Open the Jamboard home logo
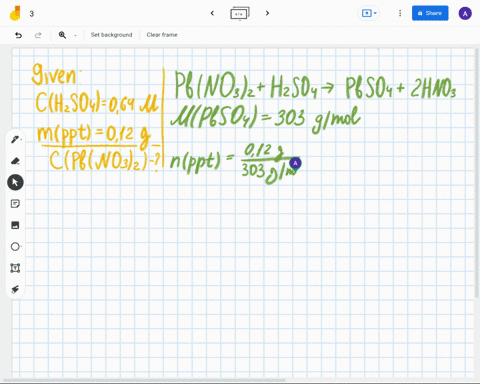The height and width of the screenshot is (384, 480). [15, 13]
